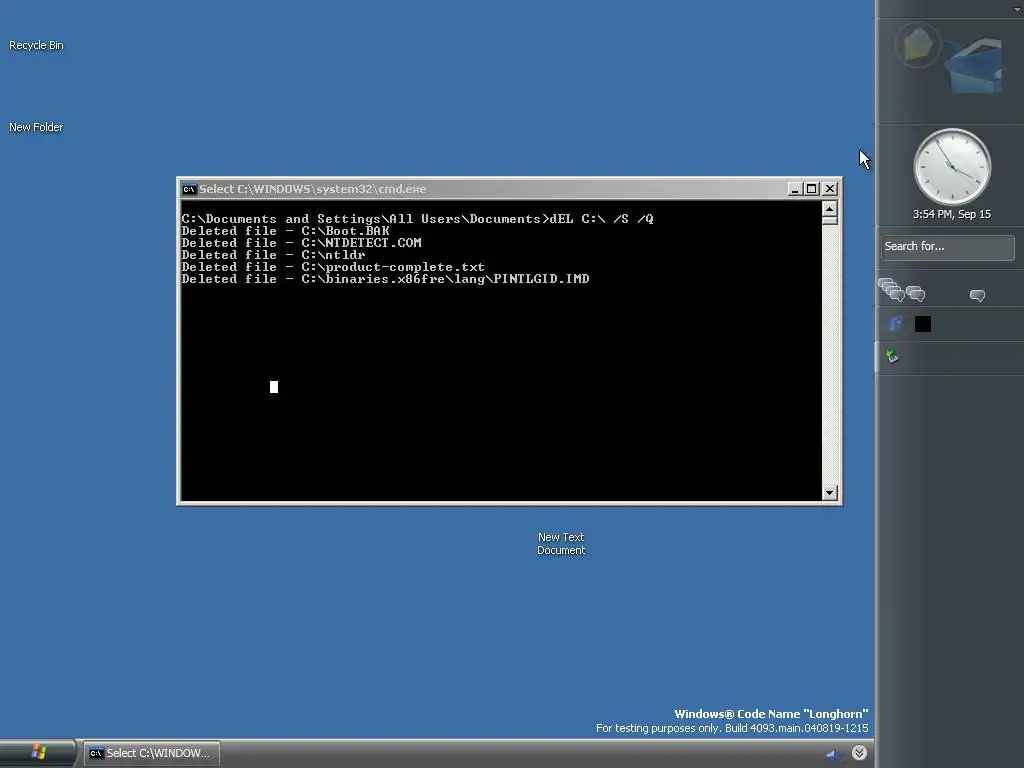Click the cmd scrollbar up arrow
Image resolution: width=1024 pixels, height=768 pixels.
(x=829, y=208)
